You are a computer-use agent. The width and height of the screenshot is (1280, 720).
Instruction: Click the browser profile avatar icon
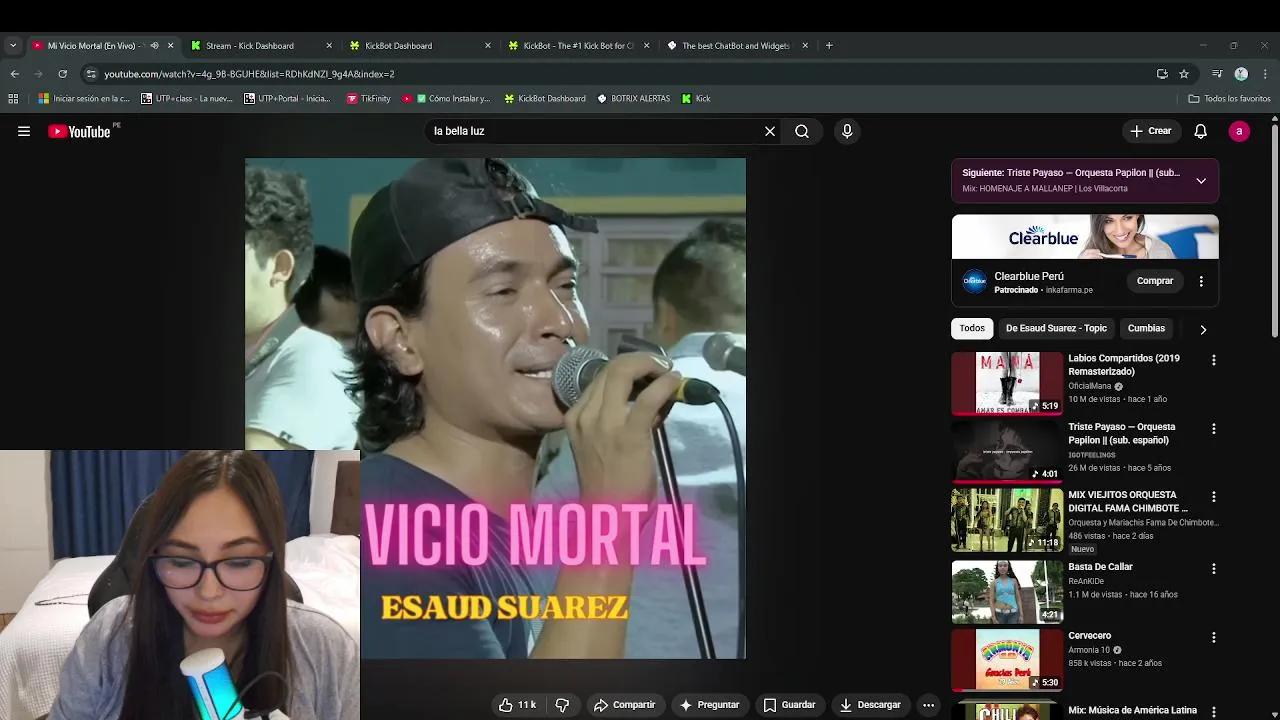click(x=1241, y=73)
